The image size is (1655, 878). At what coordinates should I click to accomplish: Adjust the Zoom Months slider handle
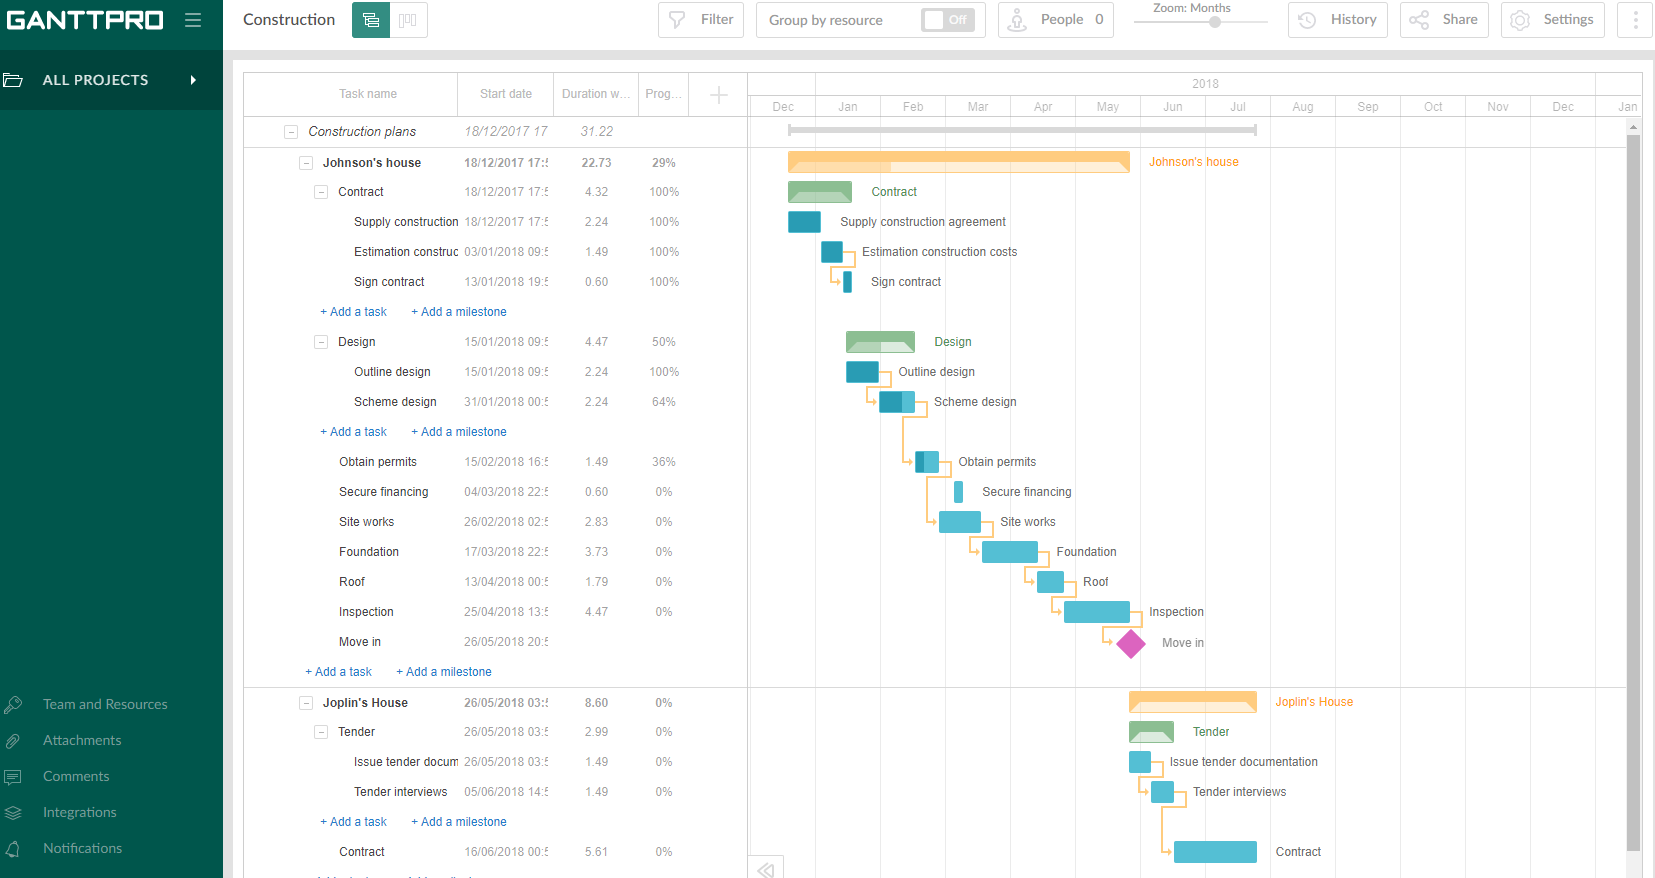(x=1215, y=22)
